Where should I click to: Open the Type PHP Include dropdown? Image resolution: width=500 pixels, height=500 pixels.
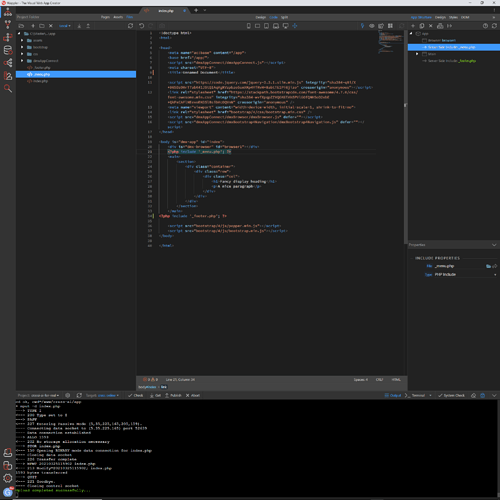[x=465, y=274]
